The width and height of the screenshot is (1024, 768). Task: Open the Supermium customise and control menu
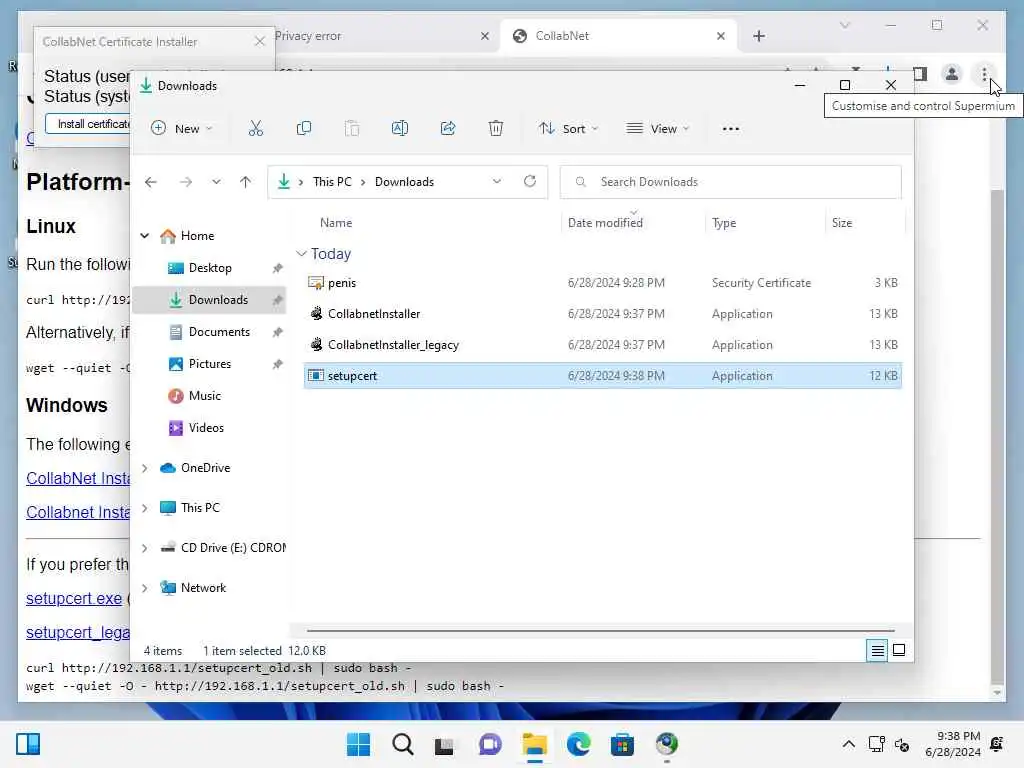pyautogui.click(x=984, y=74)
